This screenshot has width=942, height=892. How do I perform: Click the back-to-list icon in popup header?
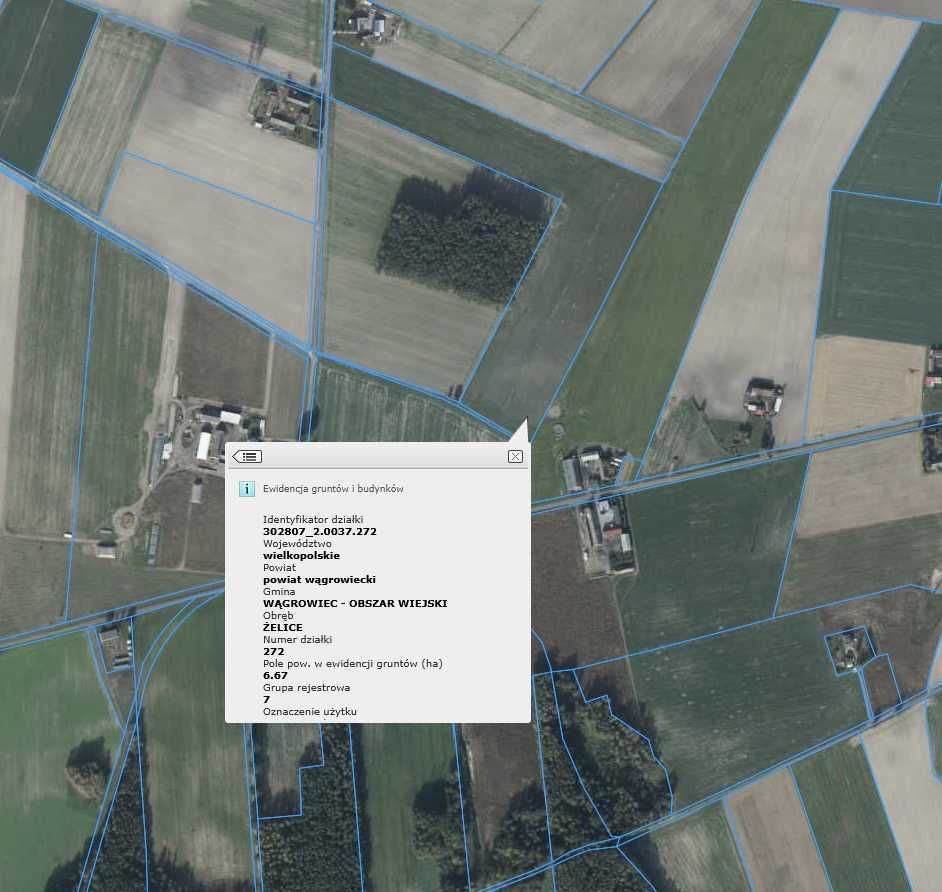click(247, 457)
